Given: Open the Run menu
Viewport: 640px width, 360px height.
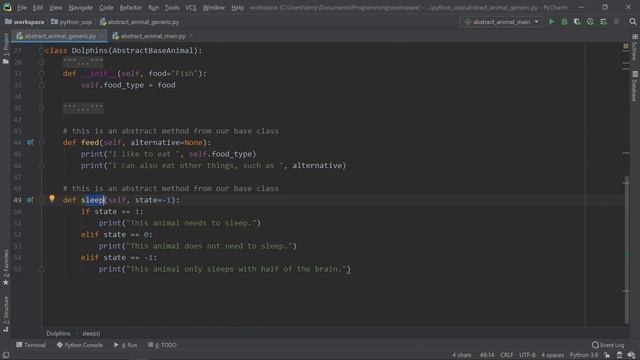Looking at the screenshot, I should pyautogui.click(x=153, y=7).
